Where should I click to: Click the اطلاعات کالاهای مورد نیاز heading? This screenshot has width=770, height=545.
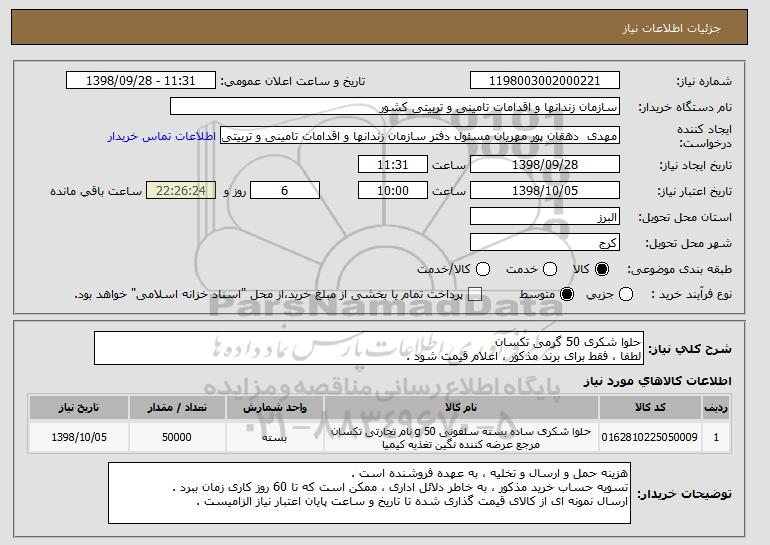(x=657, y=381)
